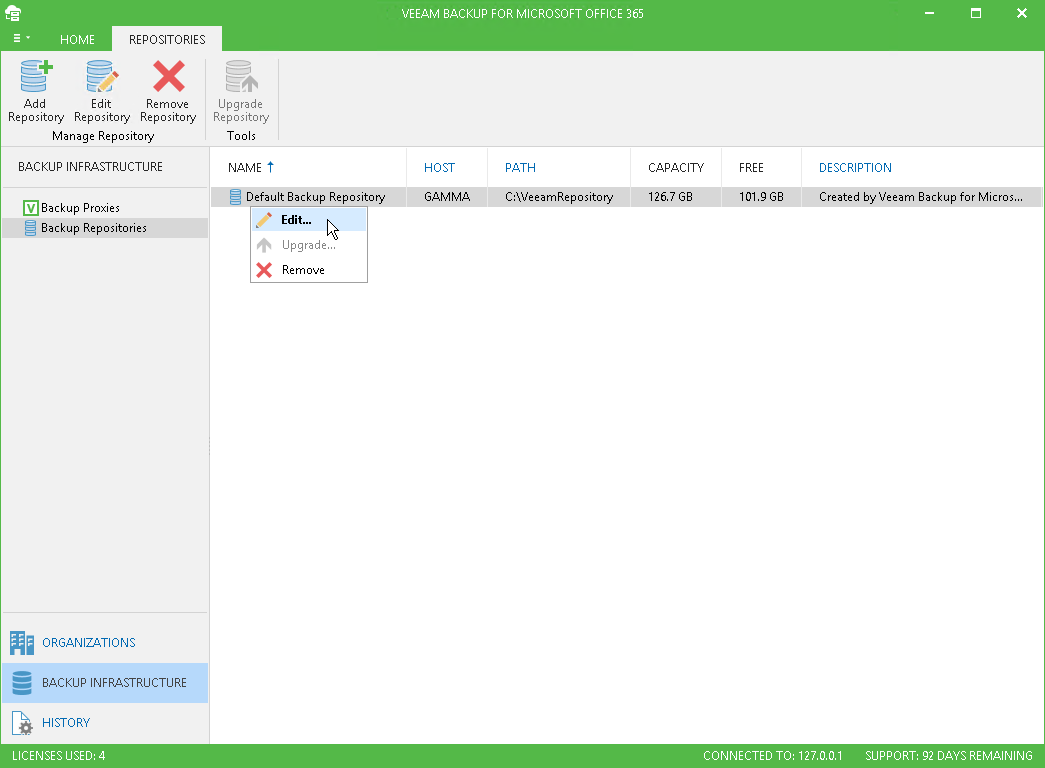Close the Veeam Backup window
The height and width of the screenshot is (768, 1045).
[x=1022, y=13]
